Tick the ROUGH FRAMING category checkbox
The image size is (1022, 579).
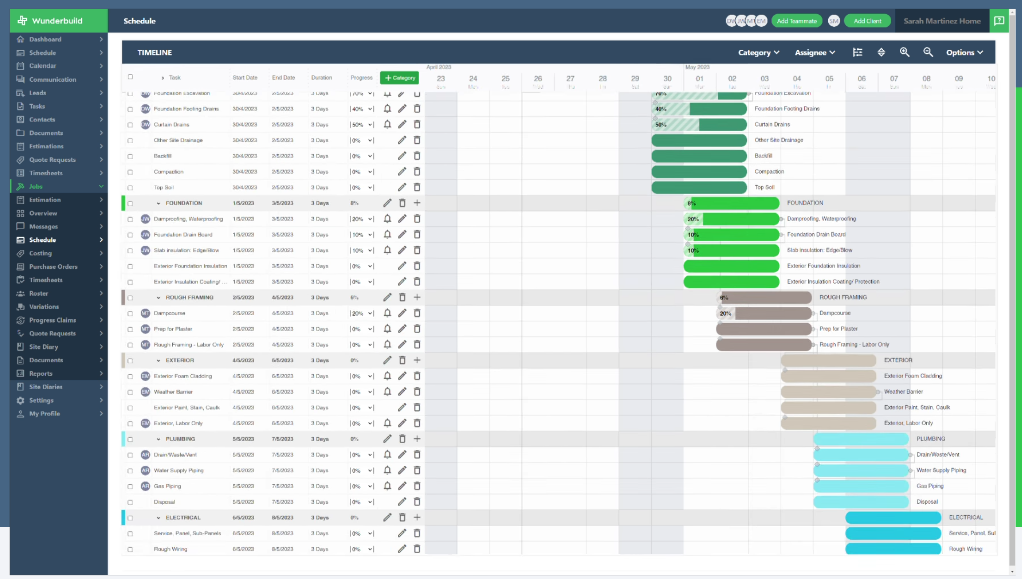pos(130,297)
